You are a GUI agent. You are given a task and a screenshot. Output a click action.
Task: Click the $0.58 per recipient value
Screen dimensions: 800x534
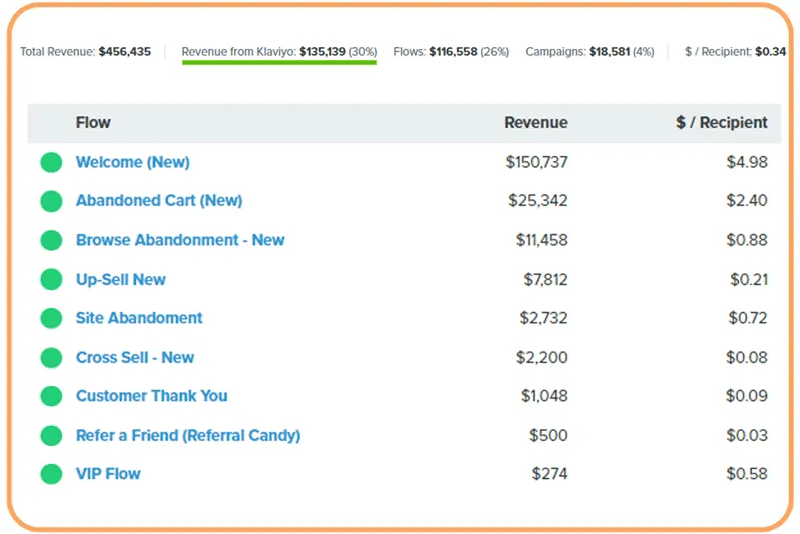coord(747,474)
